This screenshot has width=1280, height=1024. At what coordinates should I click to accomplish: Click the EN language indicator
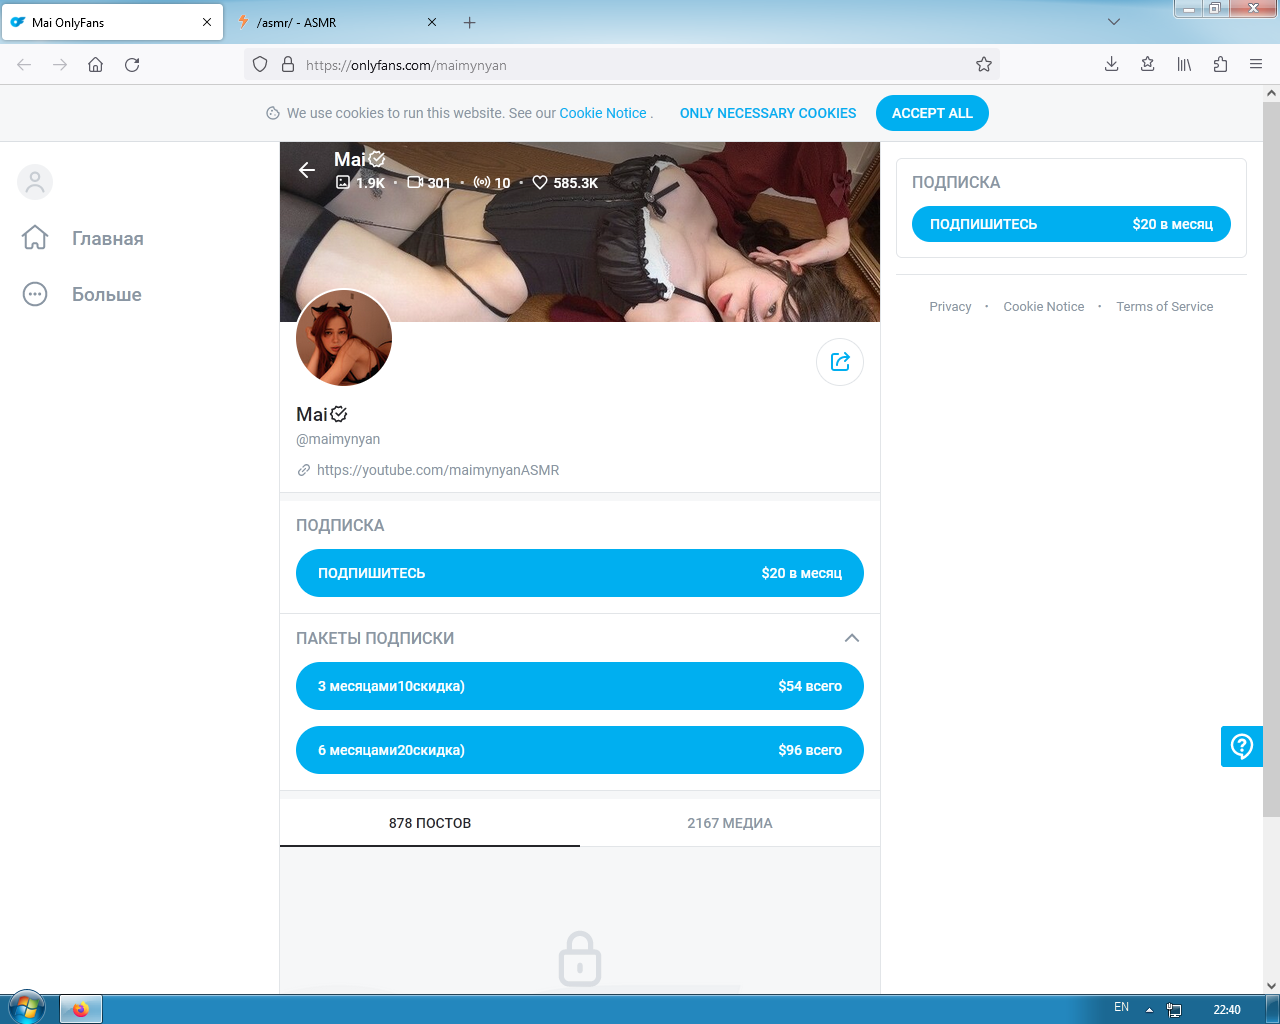click(1121, 1008)
